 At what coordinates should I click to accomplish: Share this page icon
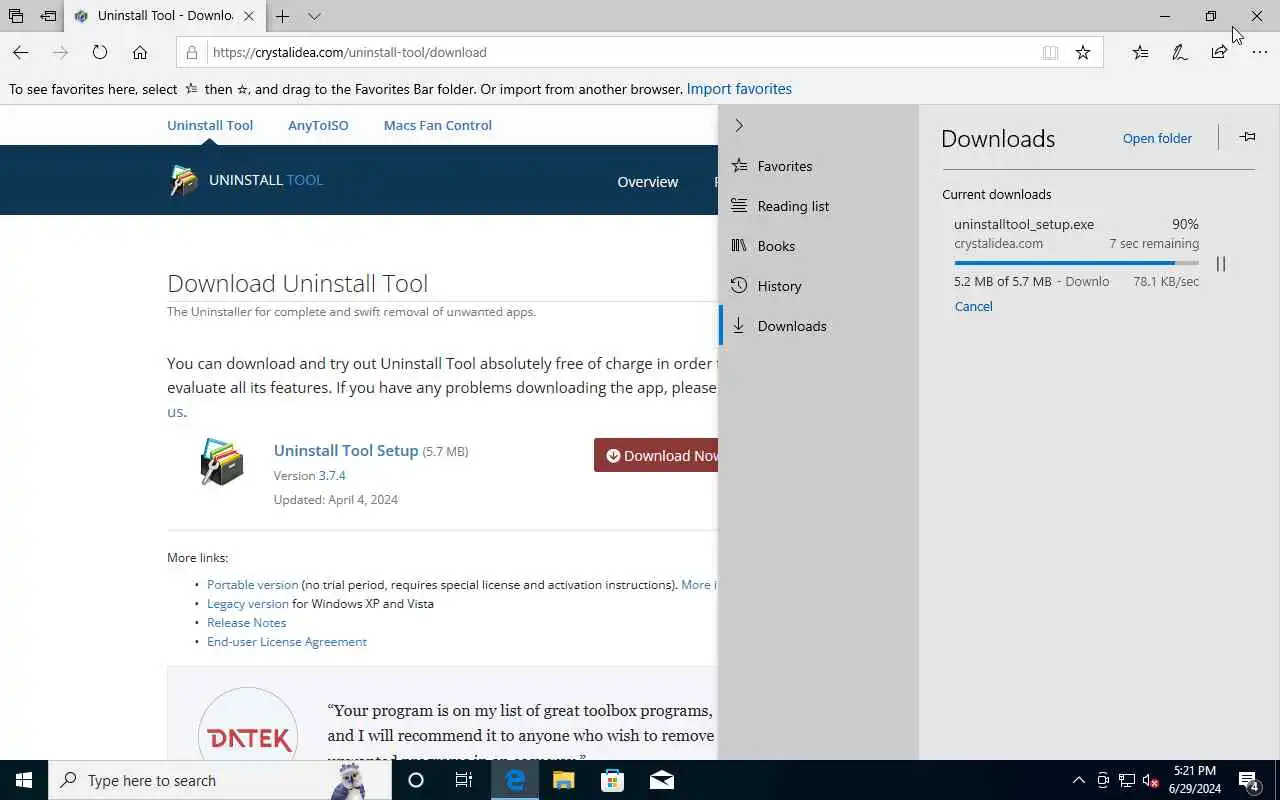(x=1219, y=52)
